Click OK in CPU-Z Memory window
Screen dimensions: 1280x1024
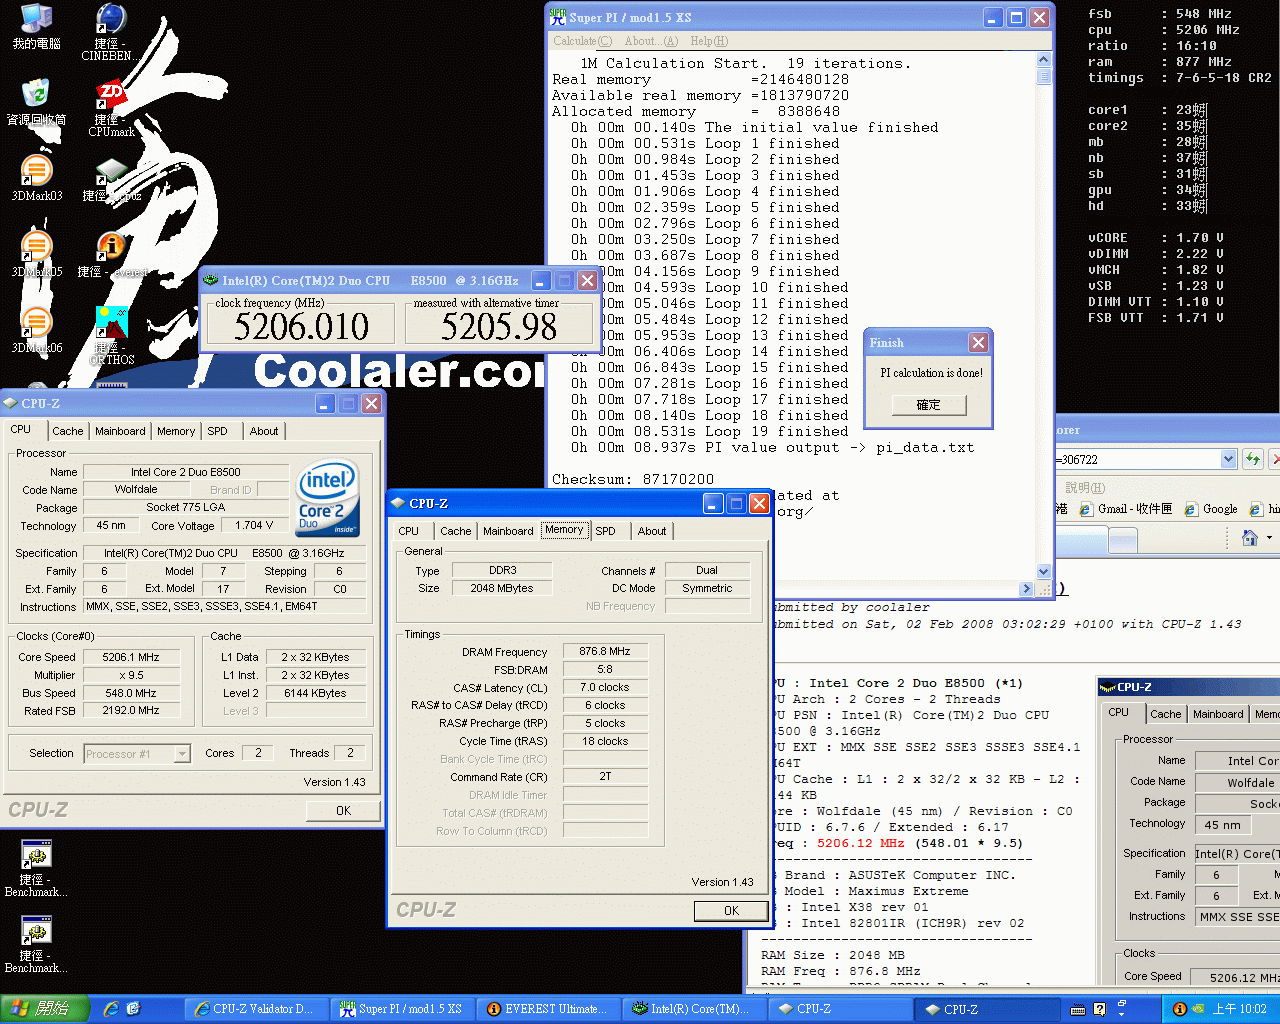click(x=731, y=911)
